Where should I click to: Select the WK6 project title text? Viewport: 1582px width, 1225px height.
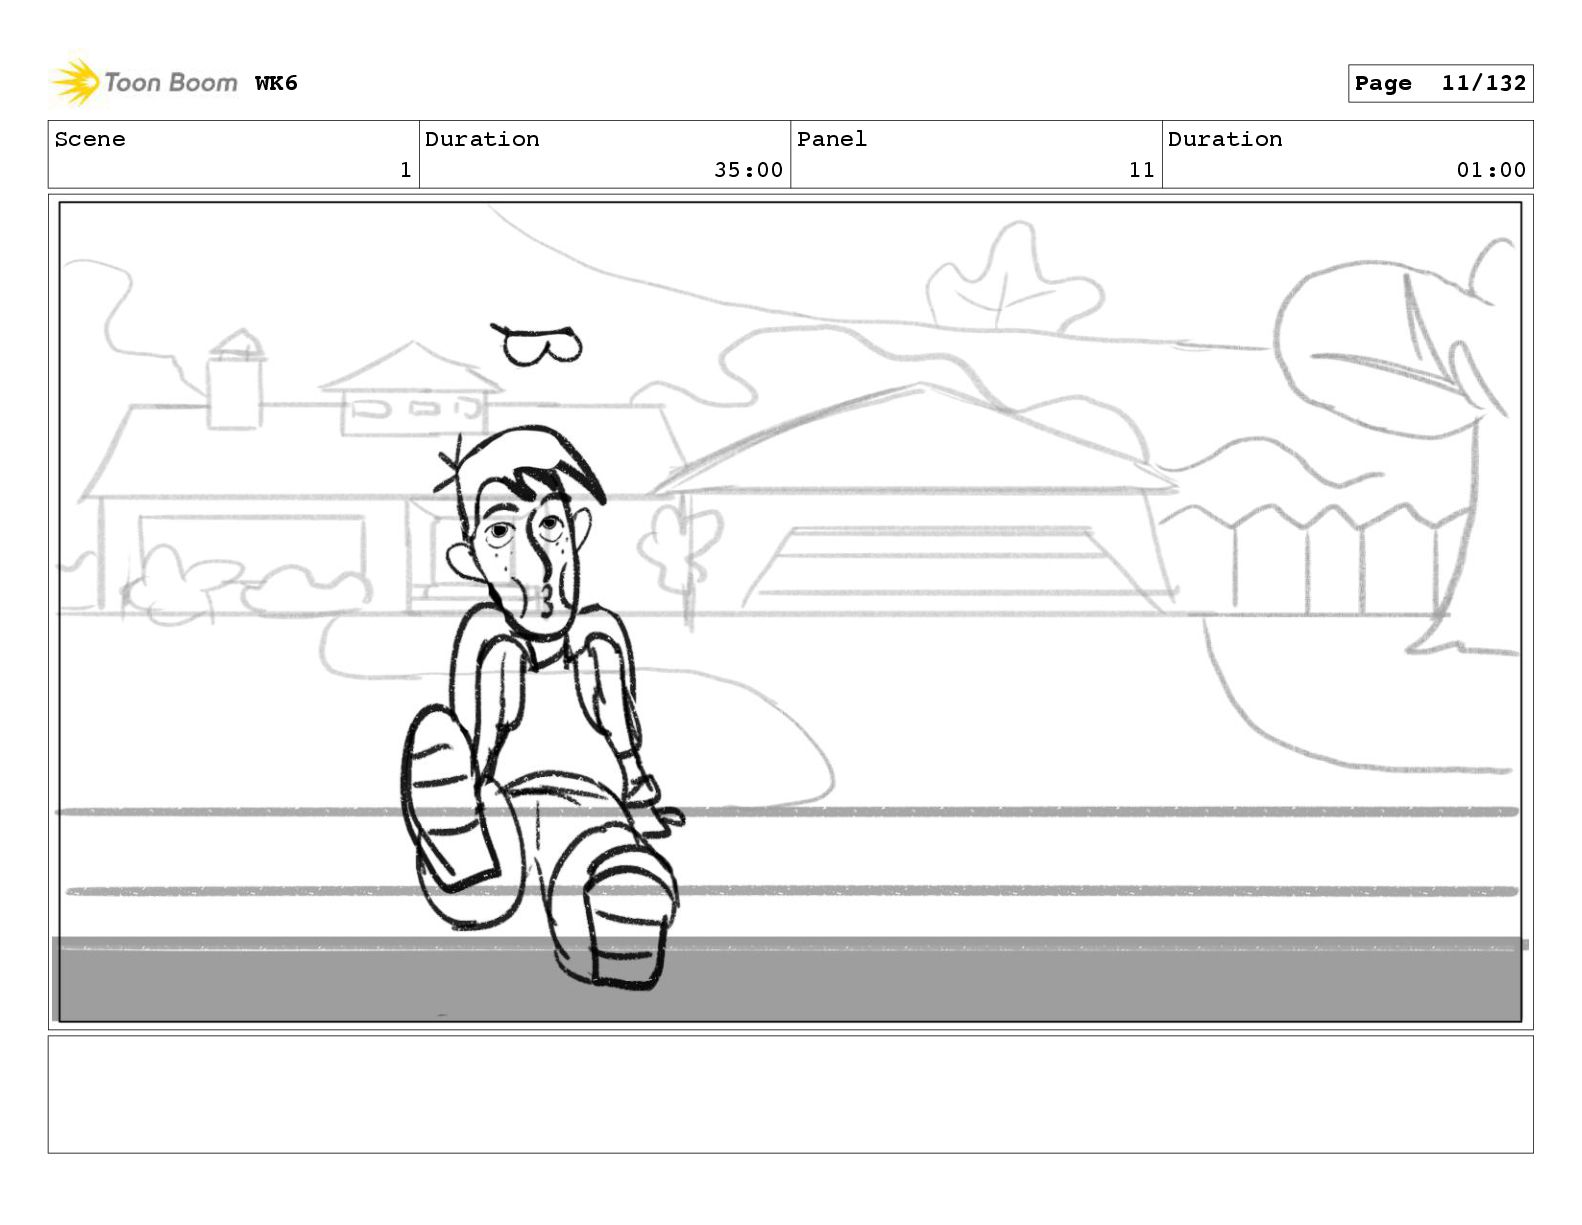[276, 83]
